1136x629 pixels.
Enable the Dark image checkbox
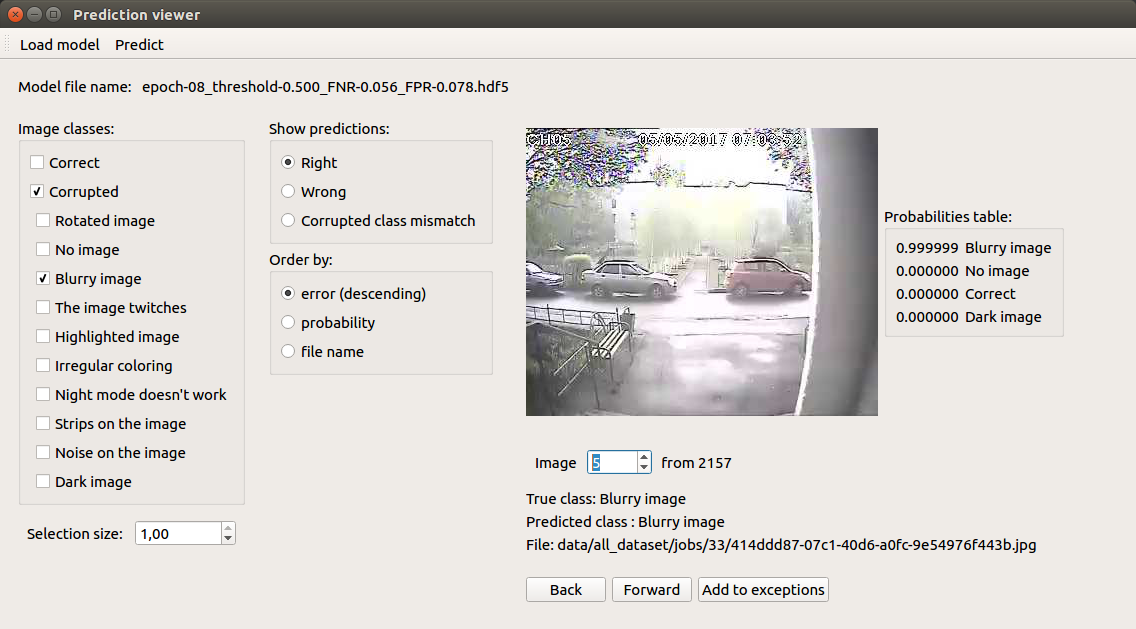[43, 482]
